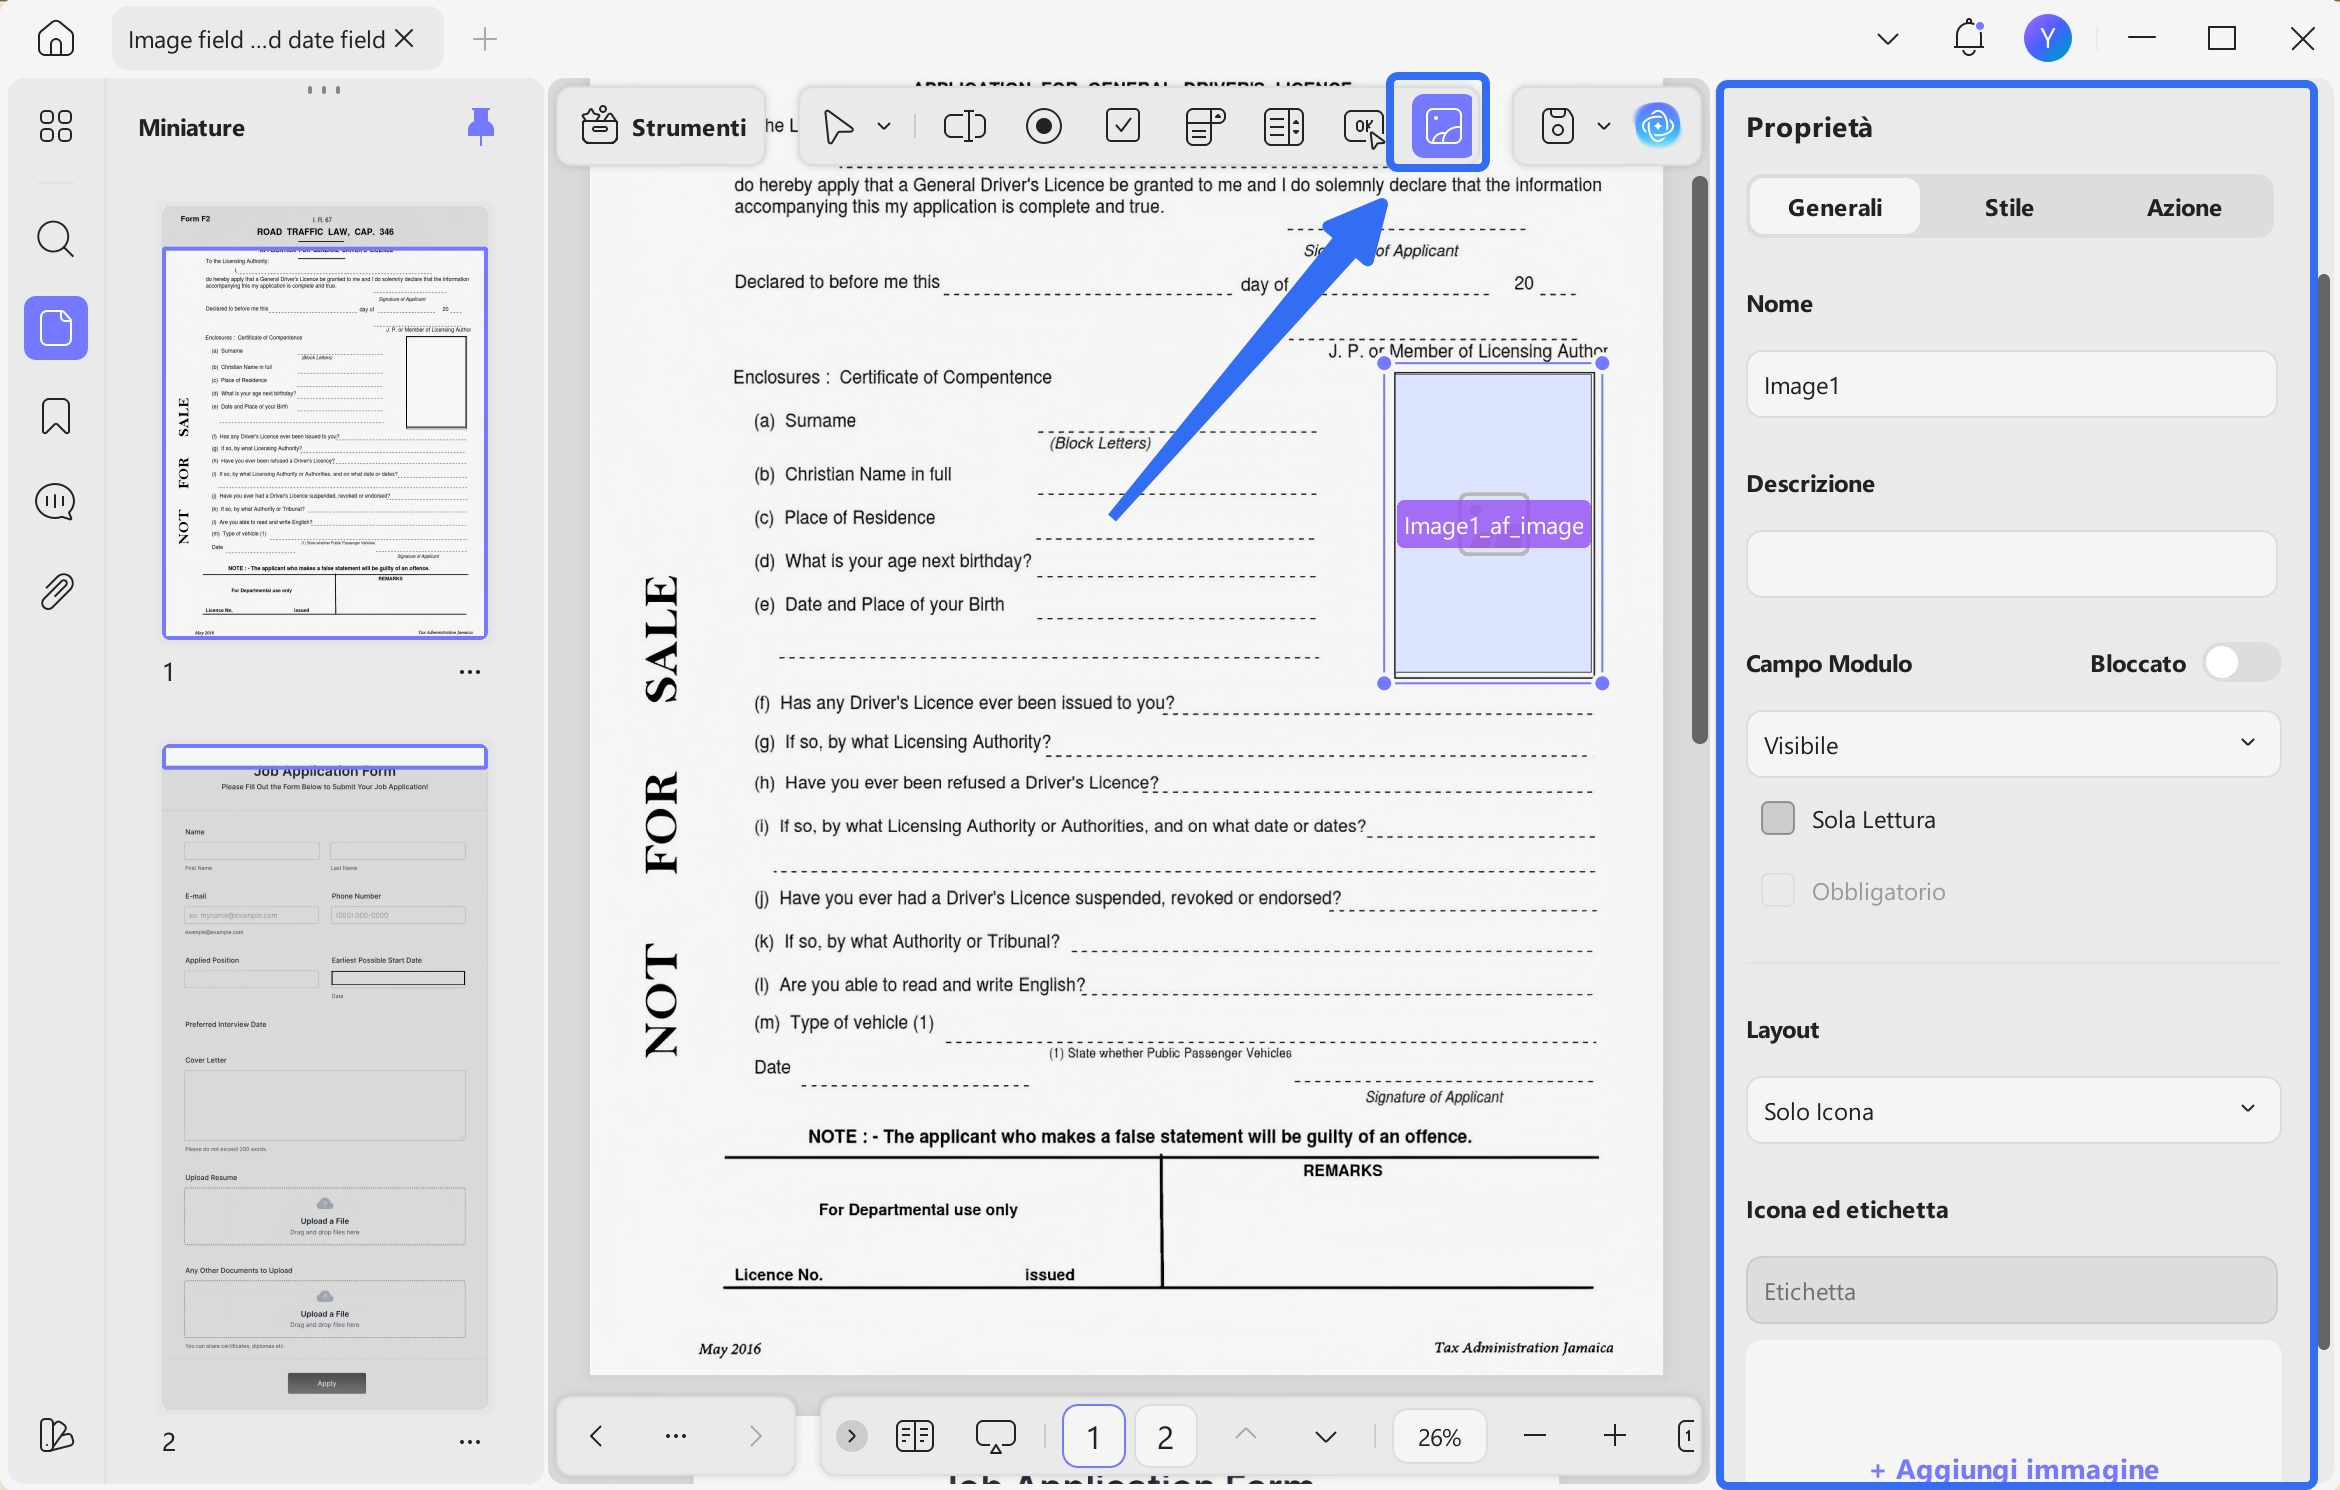Click the Nome input field

pos(2011,385)
